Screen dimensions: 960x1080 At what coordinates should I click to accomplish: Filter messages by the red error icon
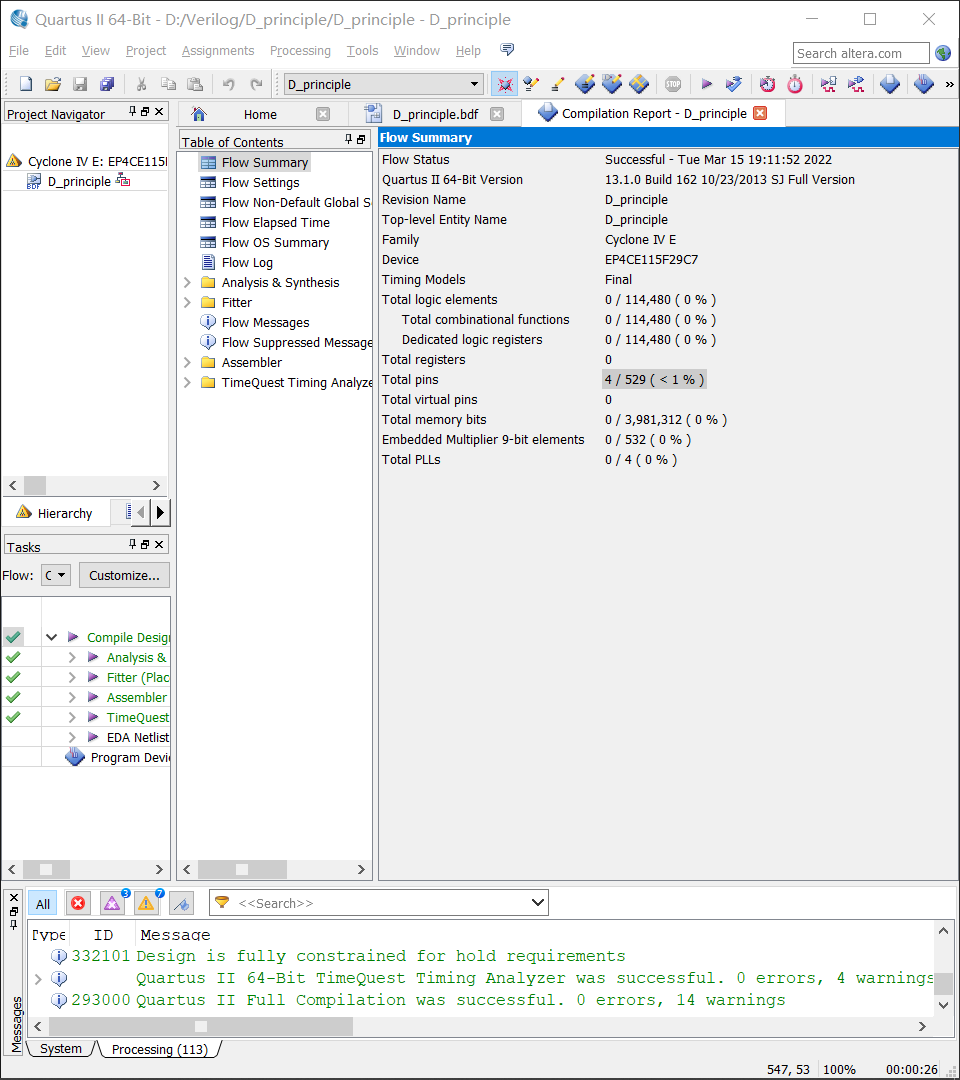[x=79, y=903]
